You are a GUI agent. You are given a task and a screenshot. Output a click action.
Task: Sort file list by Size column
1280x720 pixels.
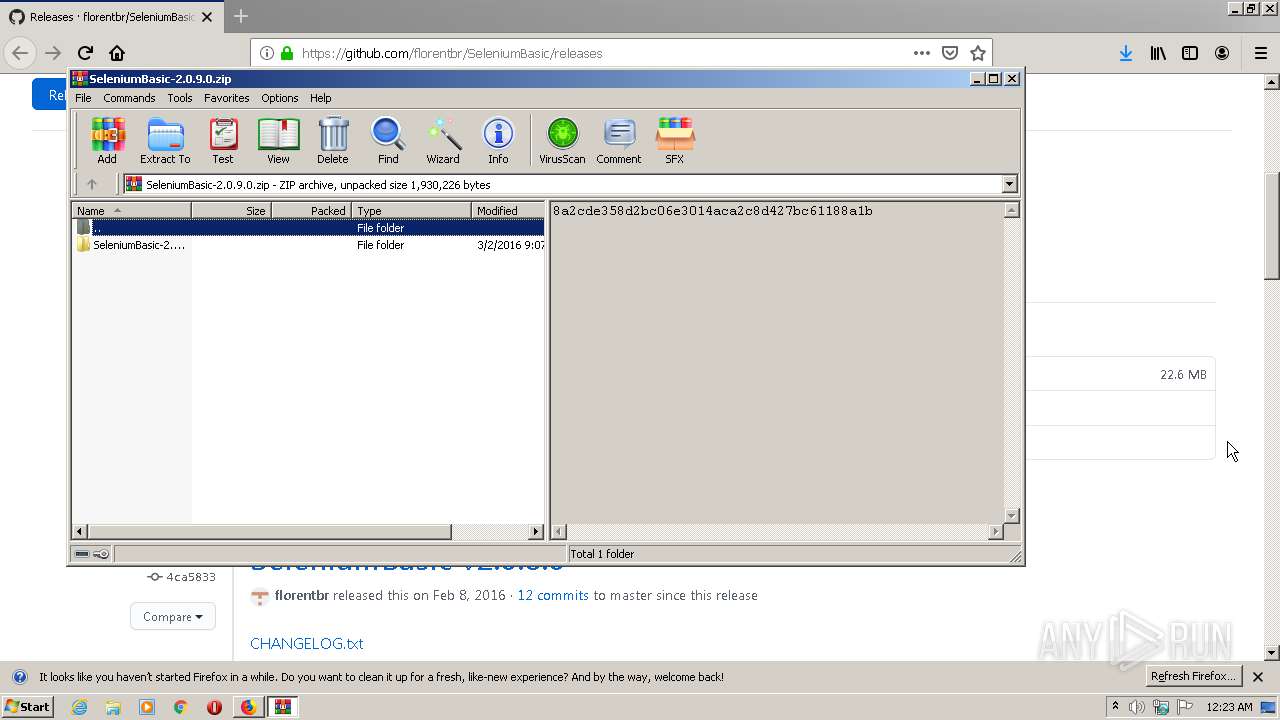click(231, 210)
